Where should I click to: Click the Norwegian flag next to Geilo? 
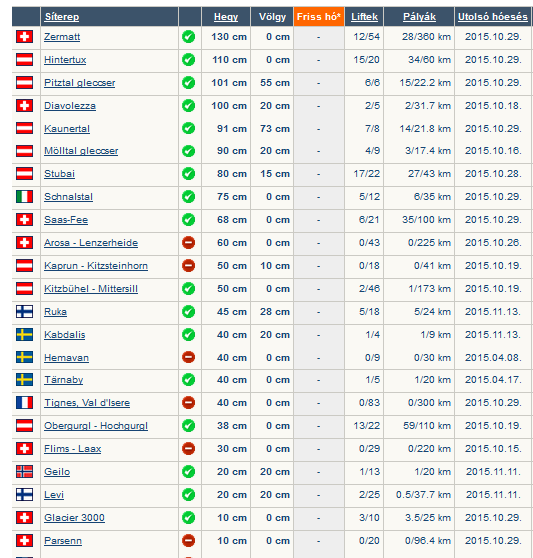[x=25, y=472]
